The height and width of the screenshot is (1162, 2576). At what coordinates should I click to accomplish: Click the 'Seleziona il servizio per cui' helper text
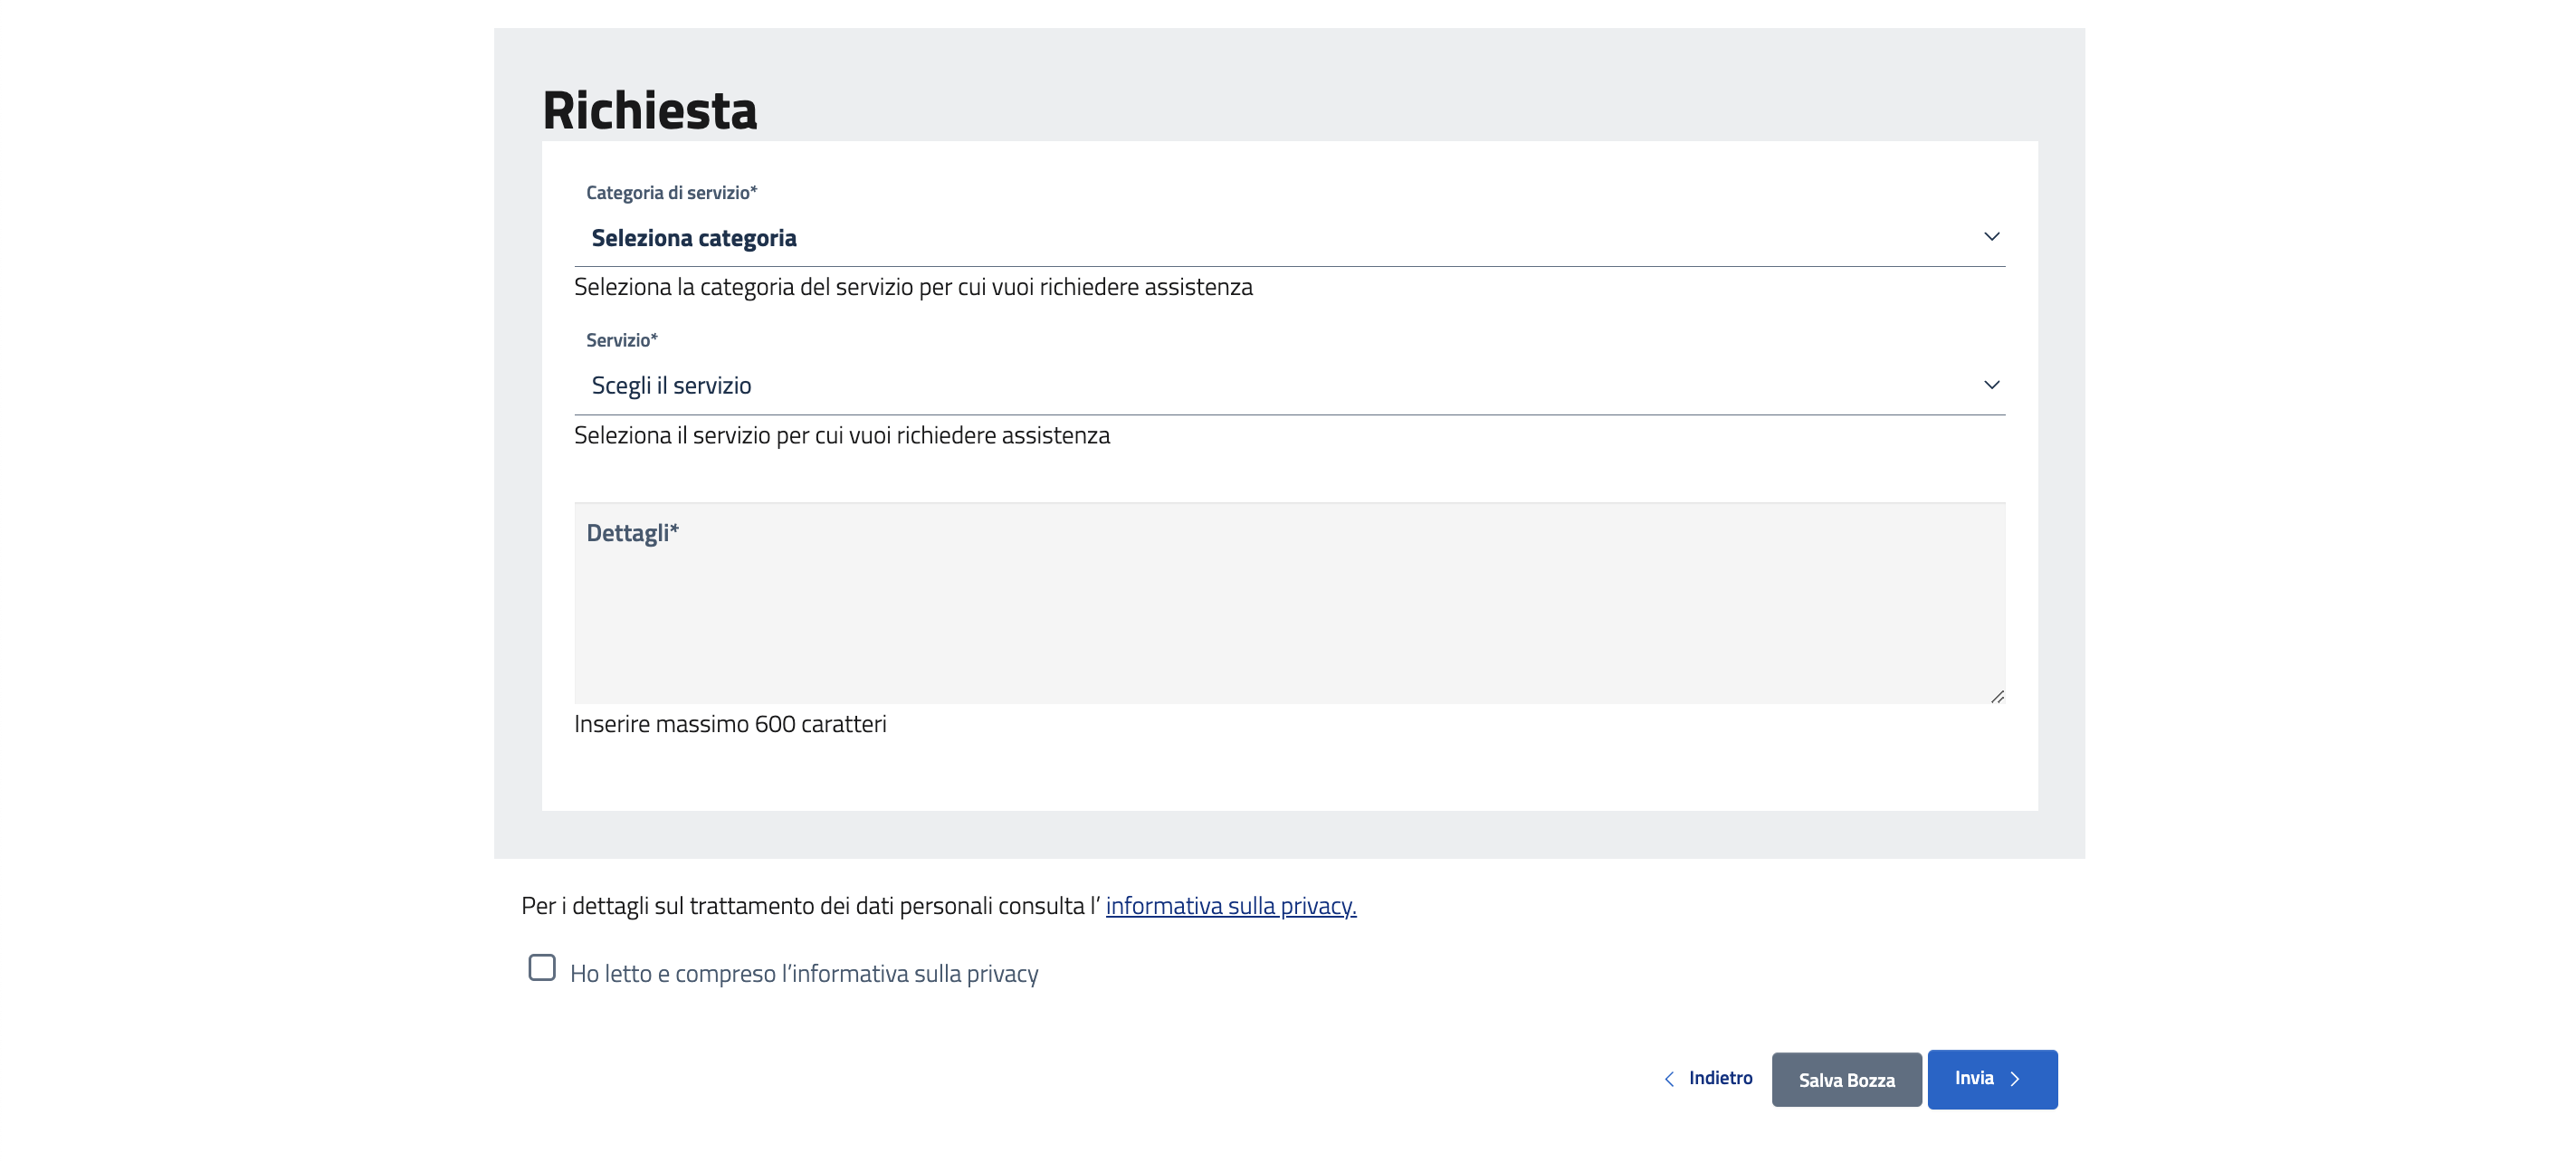841,436
